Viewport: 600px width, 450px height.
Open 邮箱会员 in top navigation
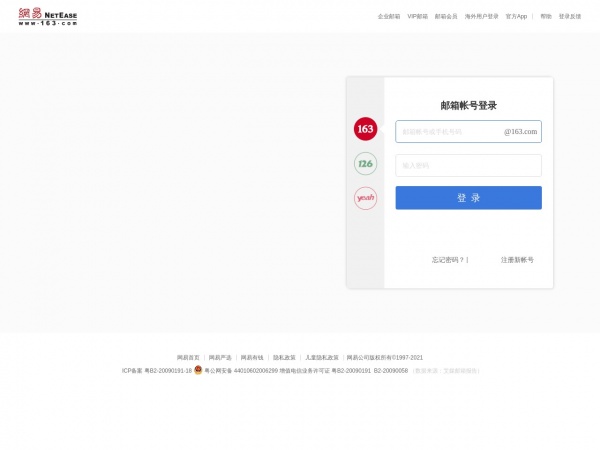[x=446, y=16]
